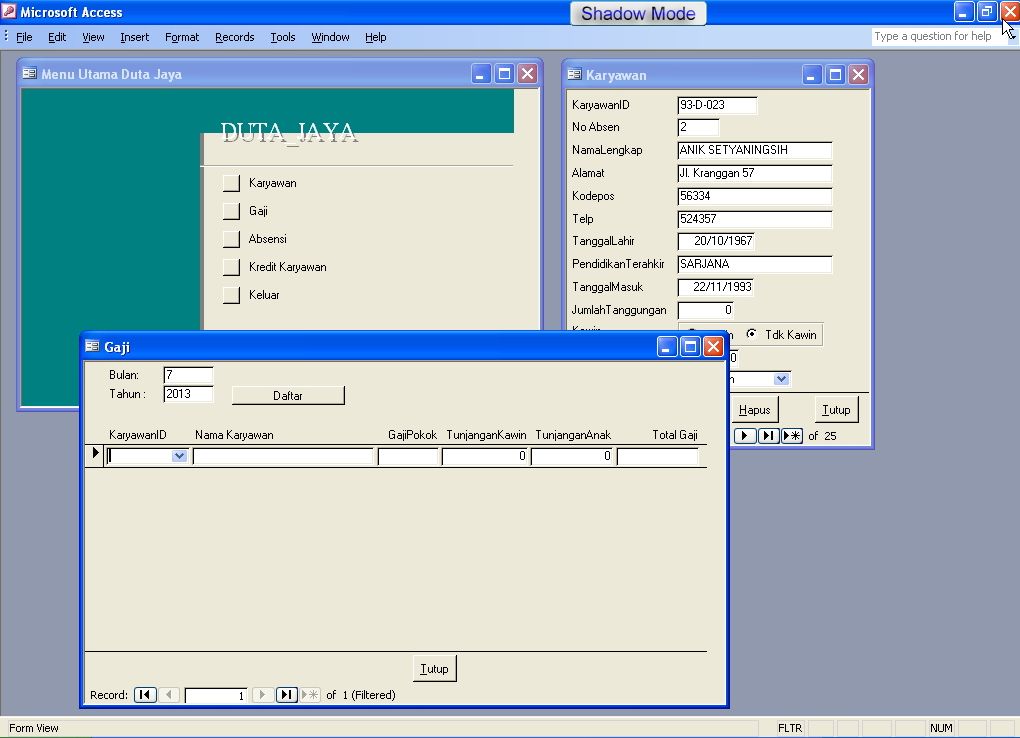Minimize the Gaji window

click(x=666, y=346)
